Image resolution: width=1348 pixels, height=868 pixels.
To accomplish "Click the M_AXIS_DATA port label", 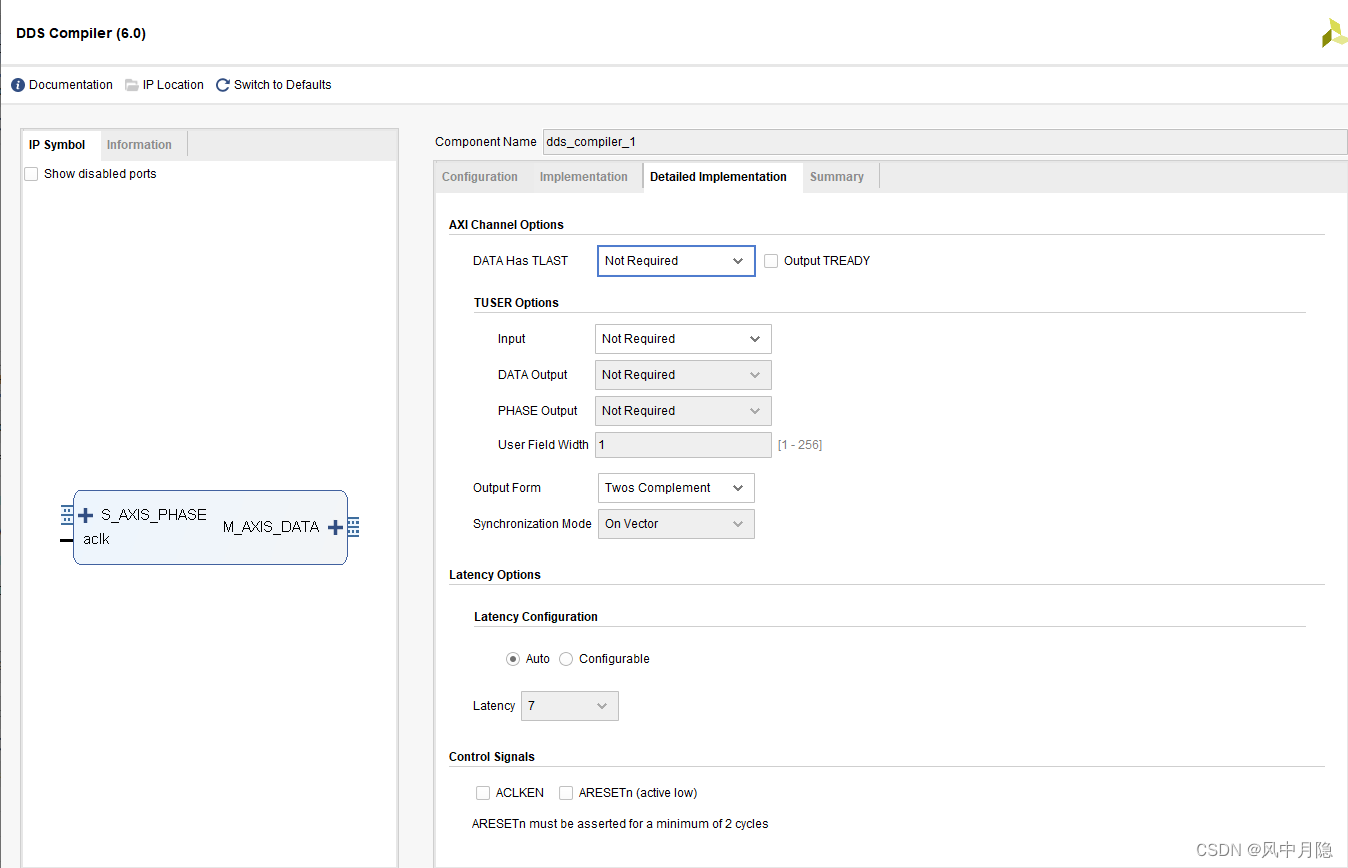I will tap(271, 527).
